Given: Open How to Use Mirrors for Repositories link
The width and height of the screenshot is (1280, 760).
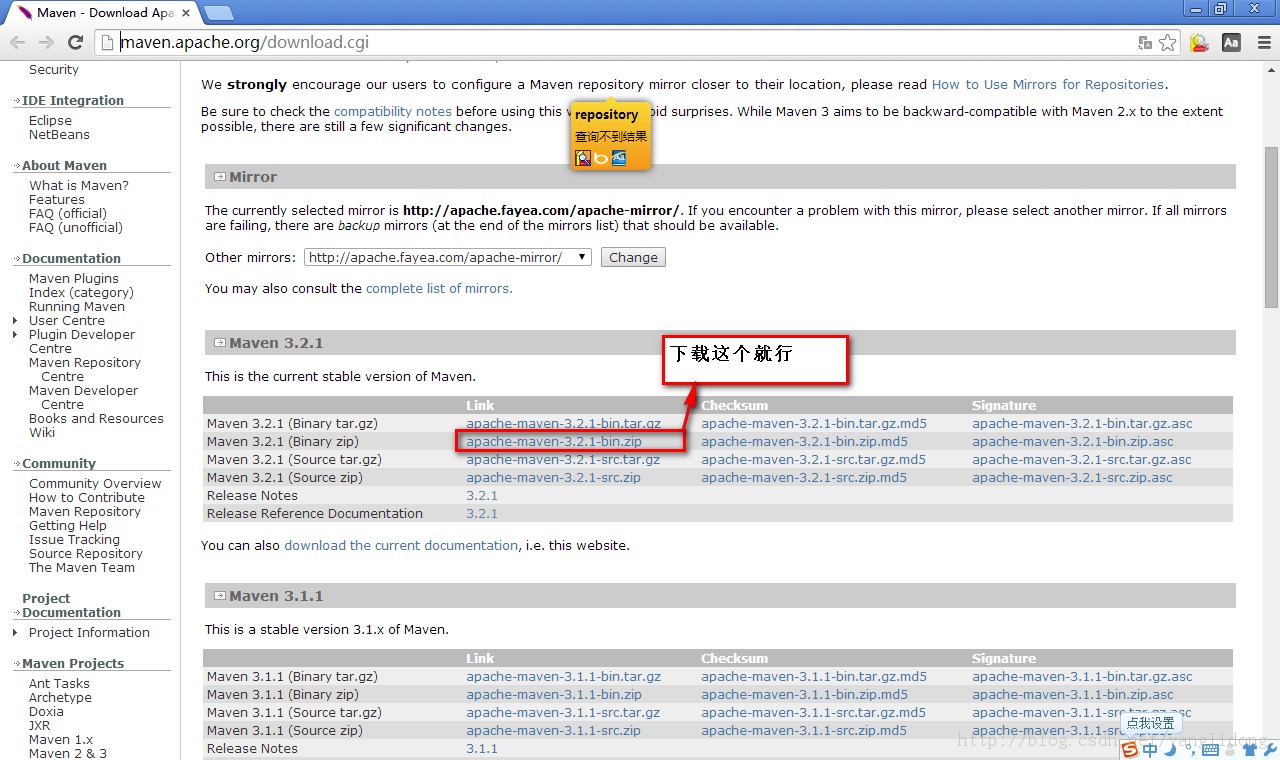Looking at the screenshot, I should coord(1048,85).
